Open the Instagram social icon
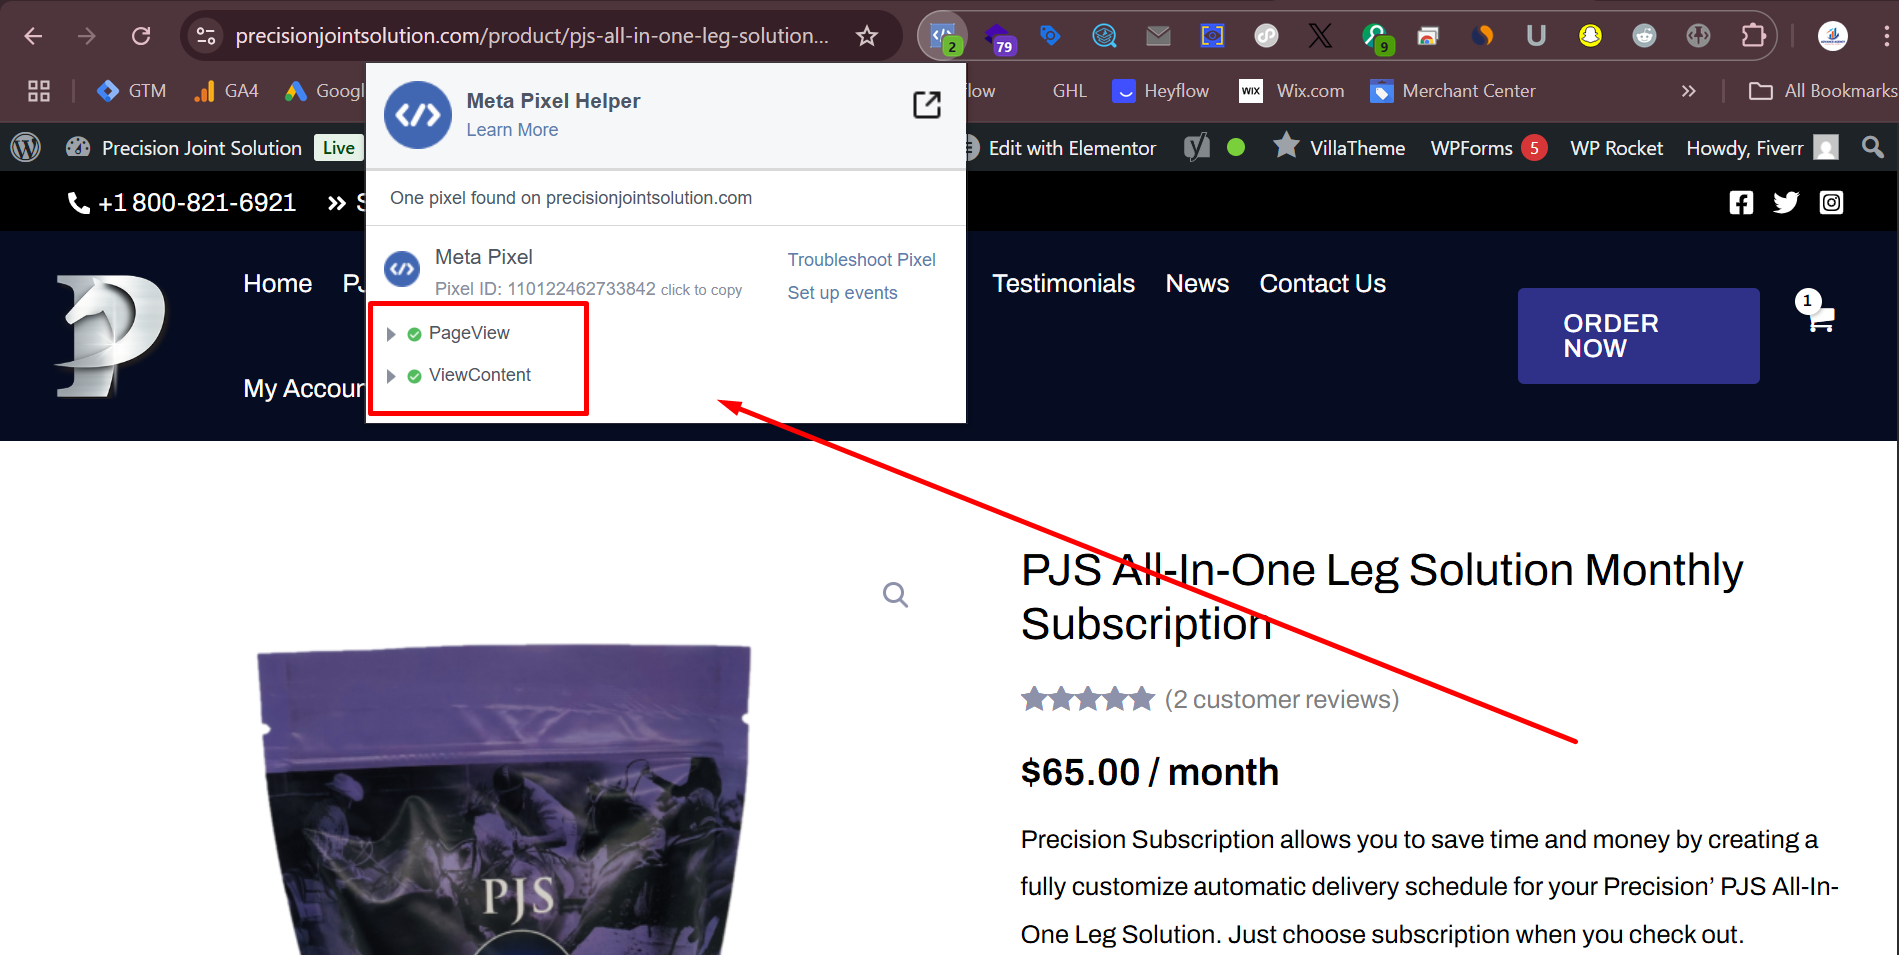Image resolution: width=1899 pixels, height=955 pixels. [1830, 203]
